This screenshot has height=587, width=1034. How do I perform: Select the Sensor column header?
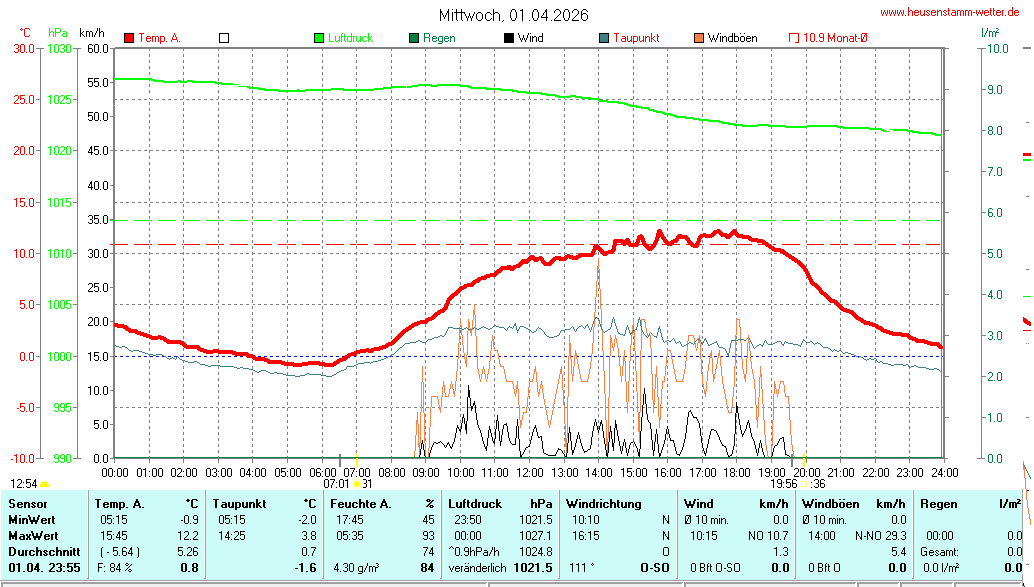pos(28,504)
